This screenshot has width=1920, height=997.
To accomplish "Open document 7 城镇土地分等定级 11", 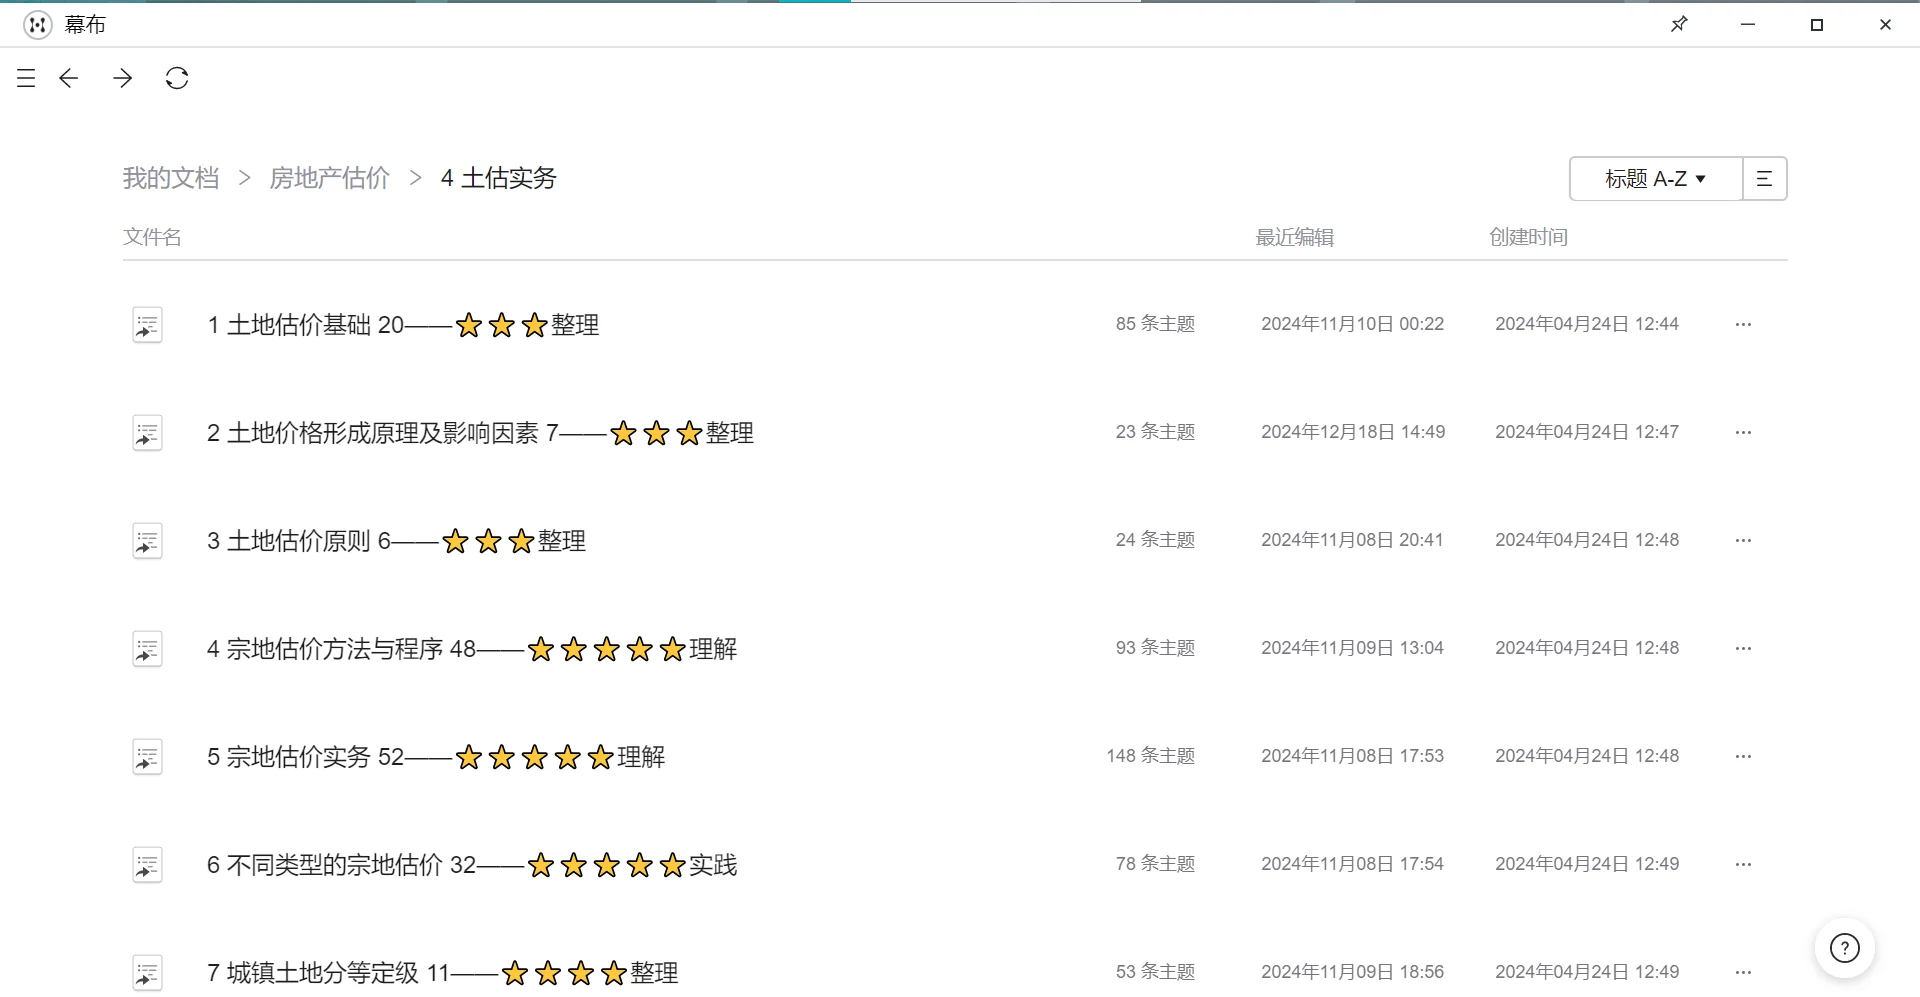I will (x=442, y=973).
